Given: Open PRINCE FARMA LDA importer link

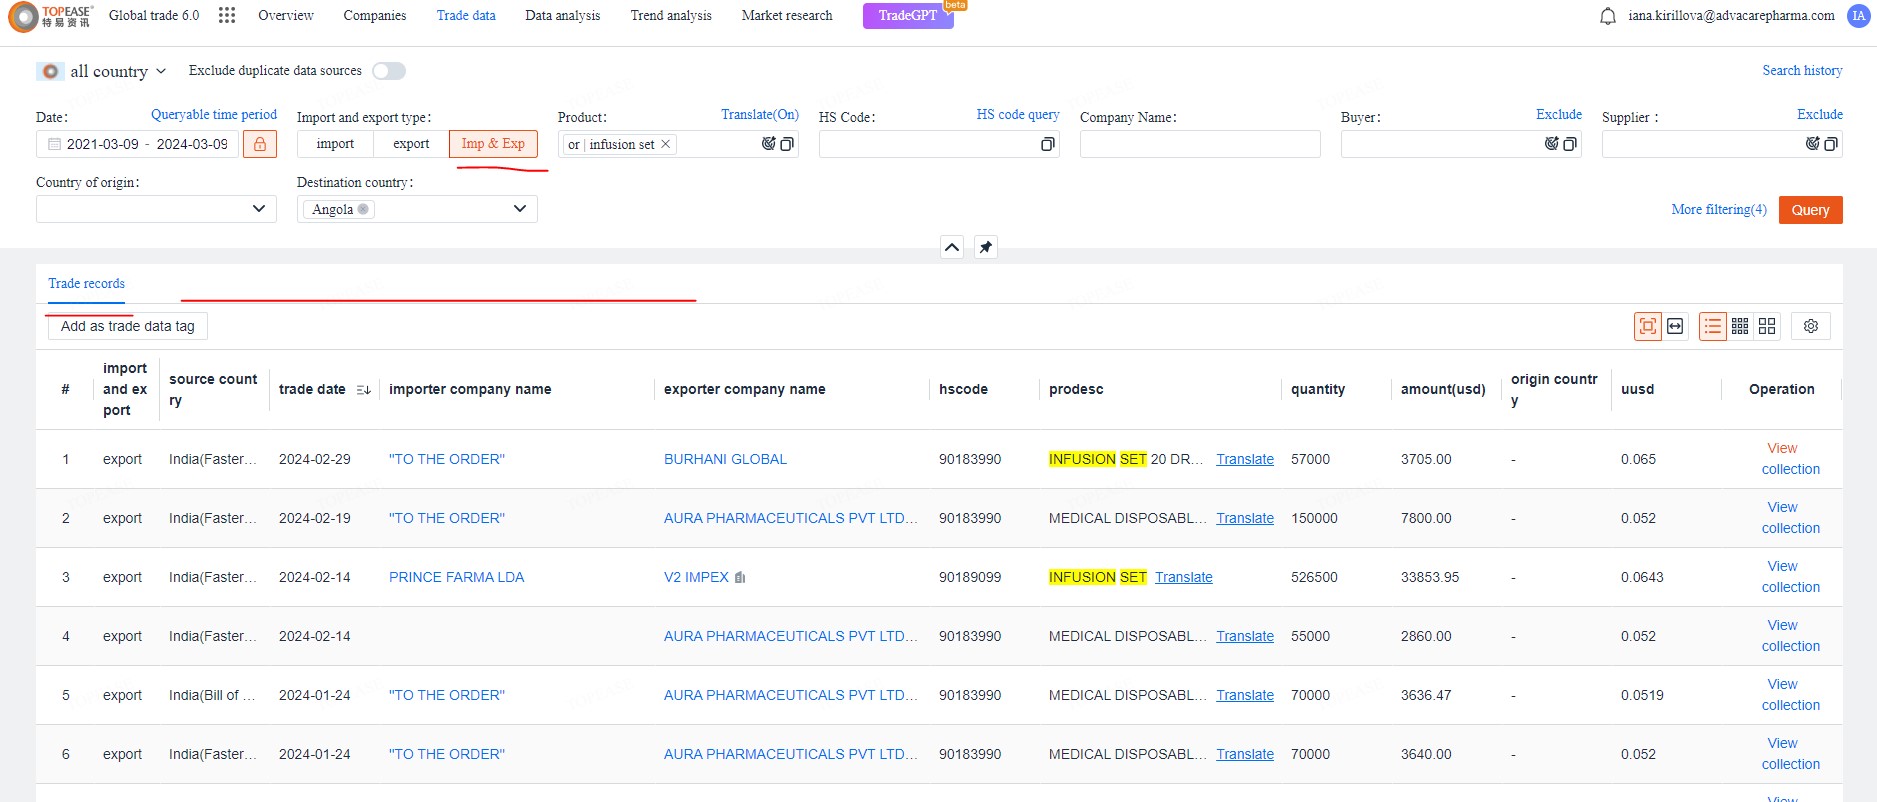Looking at the screenshot, I should pyautogui.click(x=456, y=577).
